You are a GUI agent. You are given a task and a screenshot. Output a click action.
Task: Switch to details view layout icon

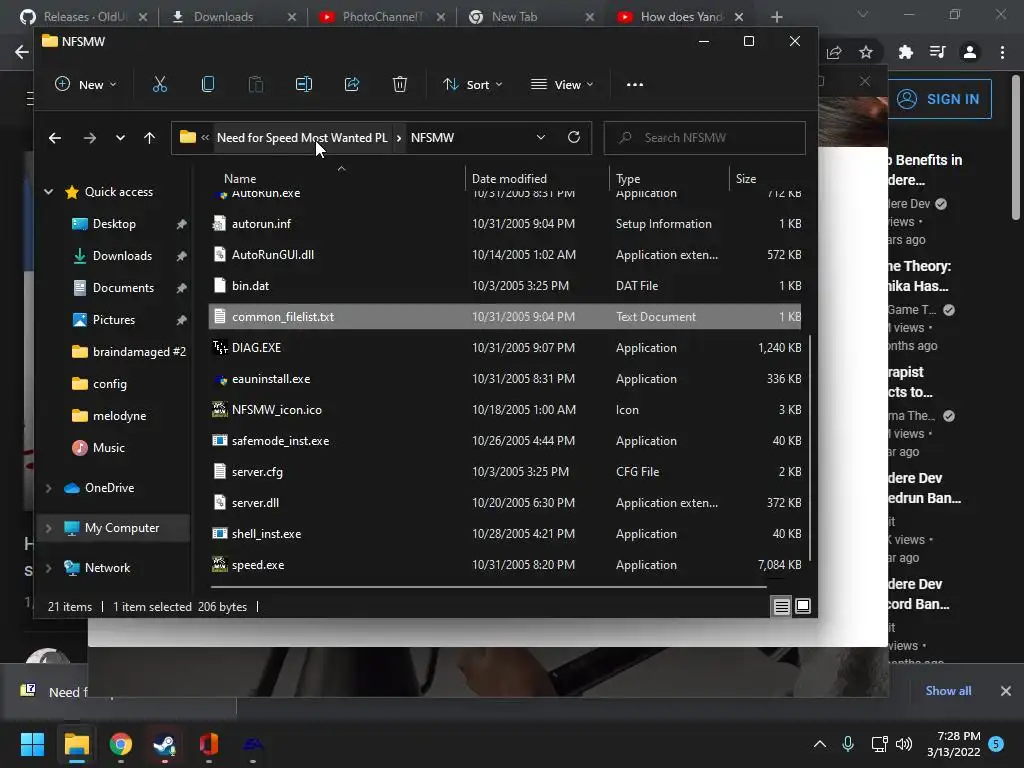pyautogui.click(x=782, y=606)
